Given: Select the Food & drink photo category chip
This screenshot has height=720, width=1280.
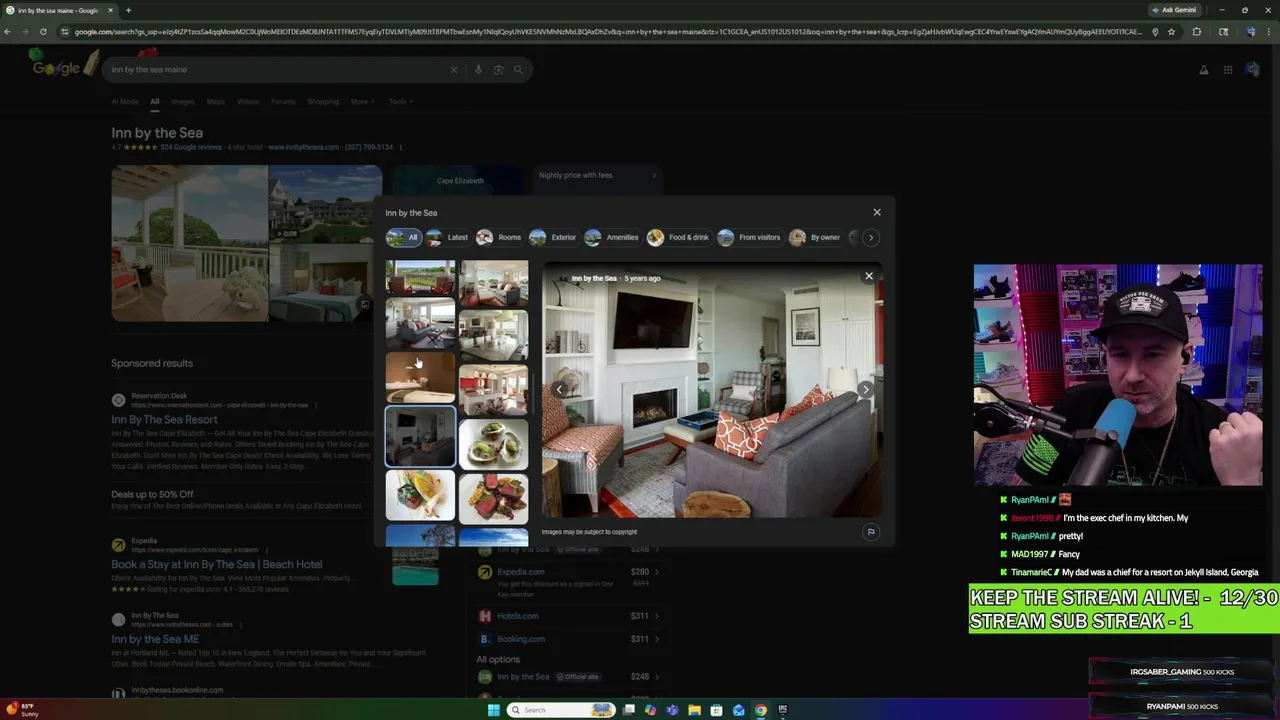Looking at the screenshot, I should (x=679, y=237).
